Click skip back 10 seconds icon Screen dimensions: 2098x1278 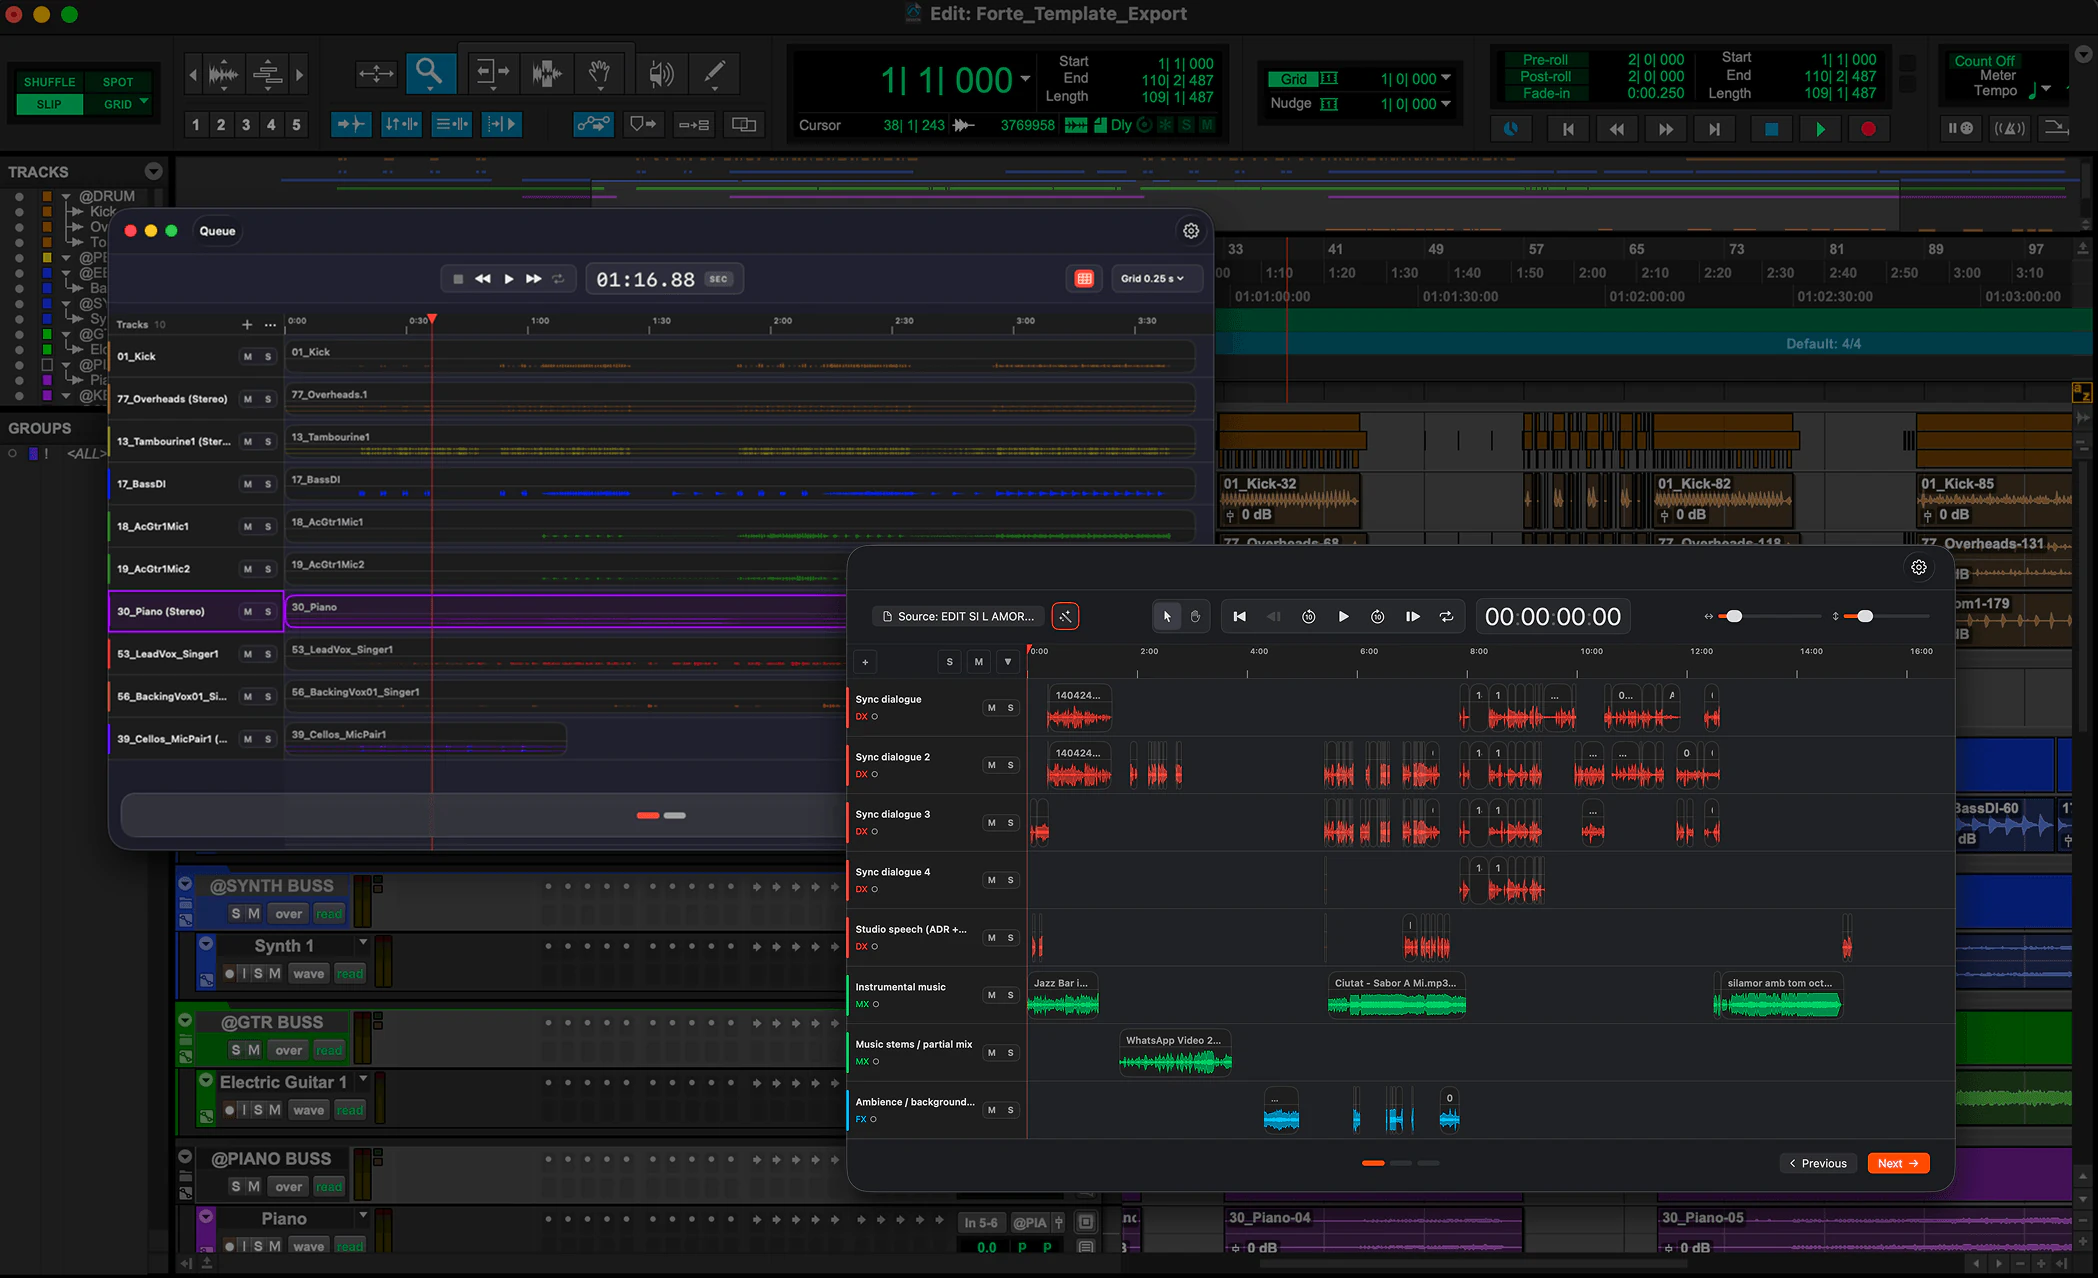click(x=1308, y=616)
